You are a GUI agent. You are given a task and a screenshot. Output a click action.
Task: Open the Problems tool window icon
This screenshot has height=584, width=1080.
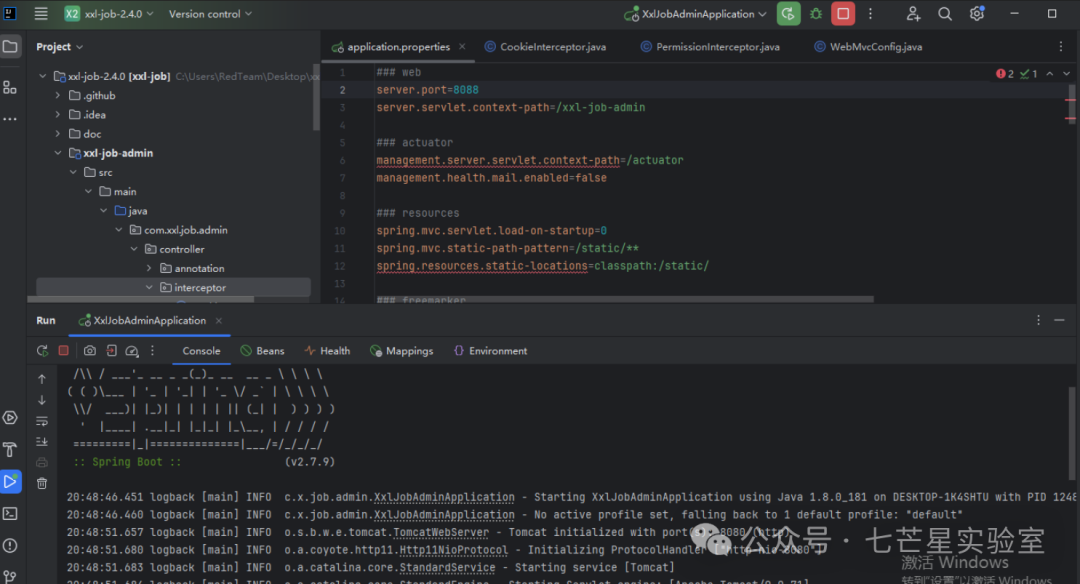(10, 545)
